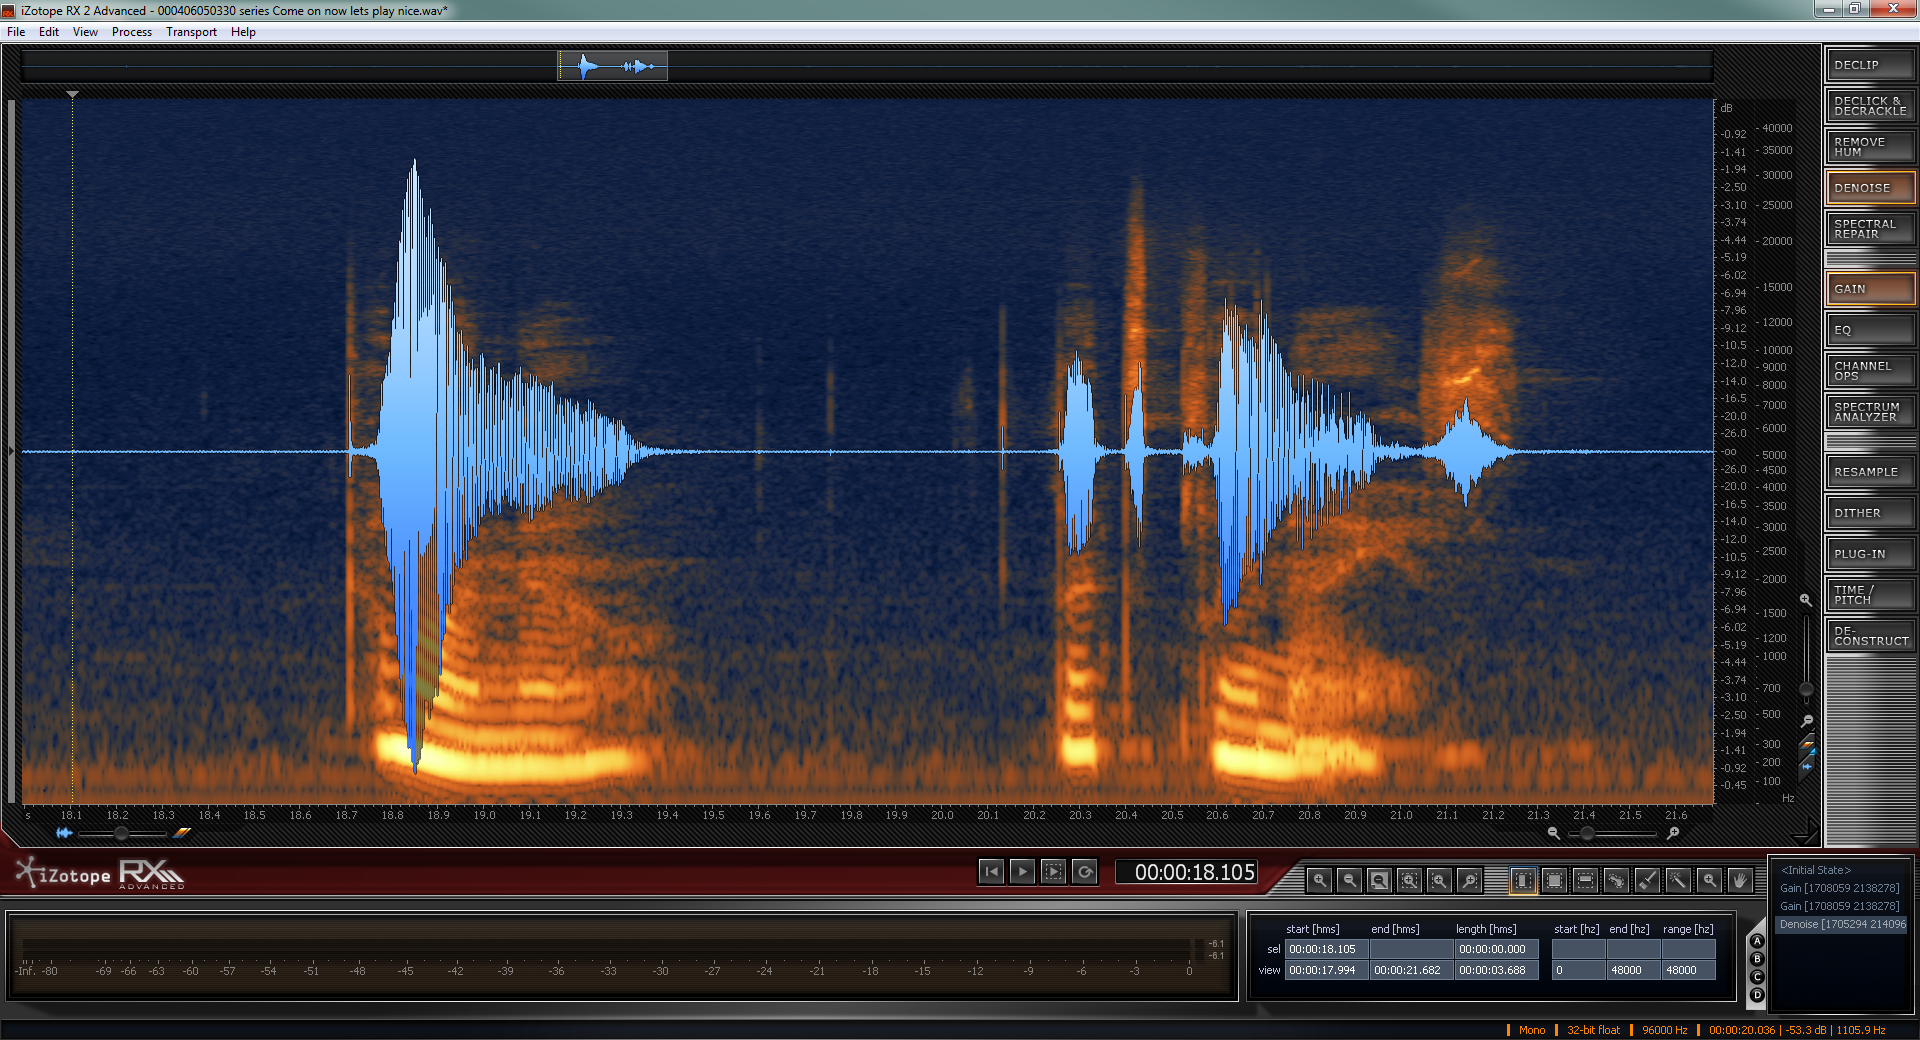Click the zoom out full icon with dotted frame
This screenshot has width=1920, height=1040.
click(1409, 880)
